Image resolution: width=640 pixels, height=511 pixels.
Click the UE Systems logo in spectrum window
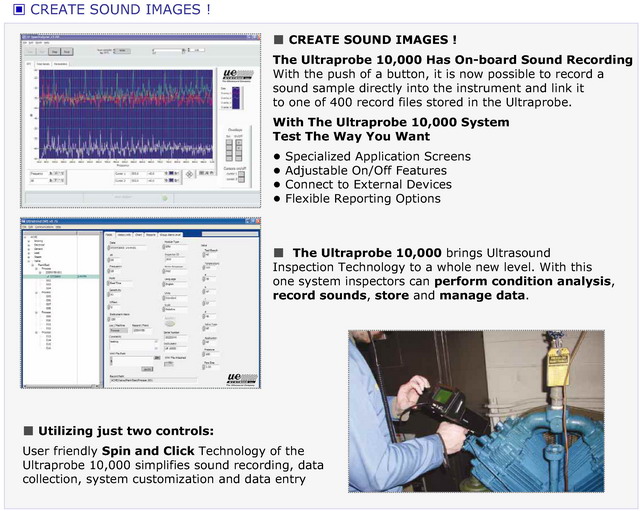(x=238, y=76)
